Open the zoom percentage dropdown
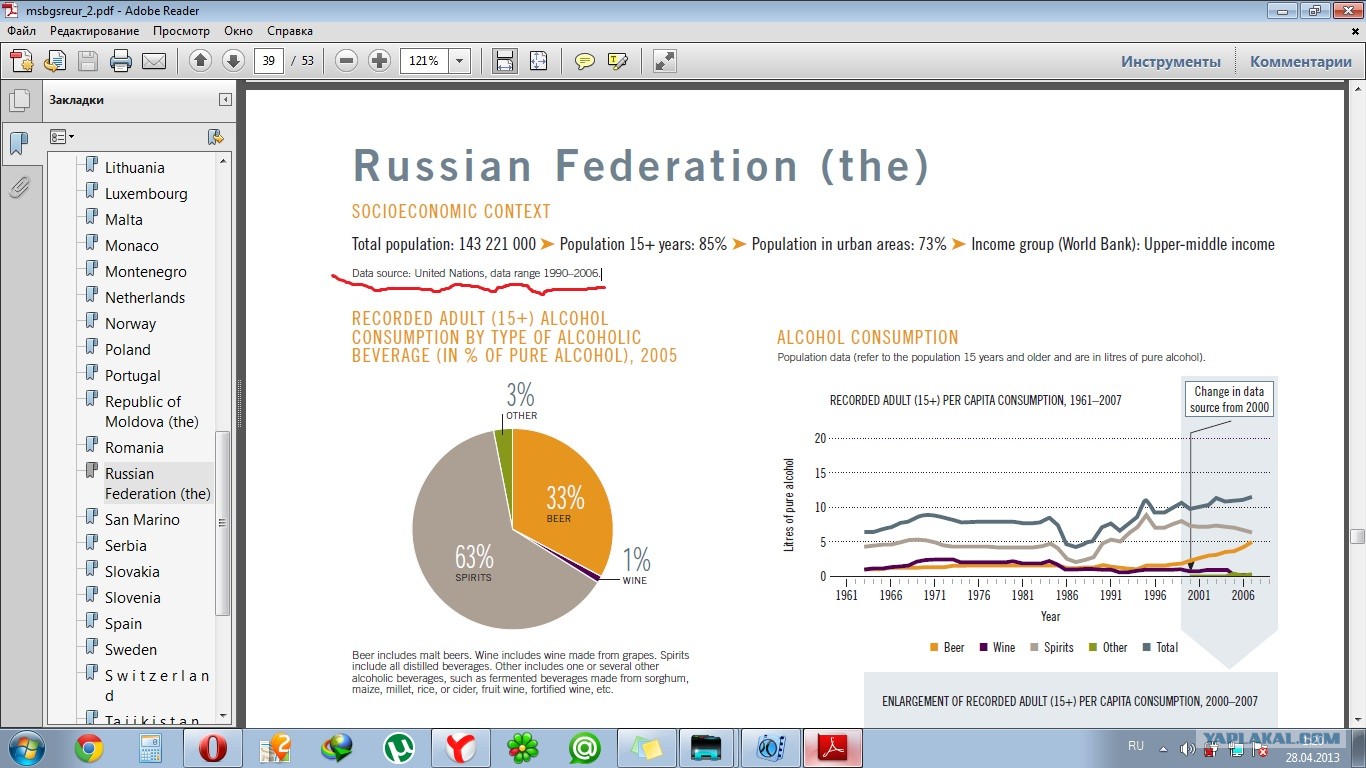Image resolution: width=1366 pixels, height=768 pixels. pos(460,61)
